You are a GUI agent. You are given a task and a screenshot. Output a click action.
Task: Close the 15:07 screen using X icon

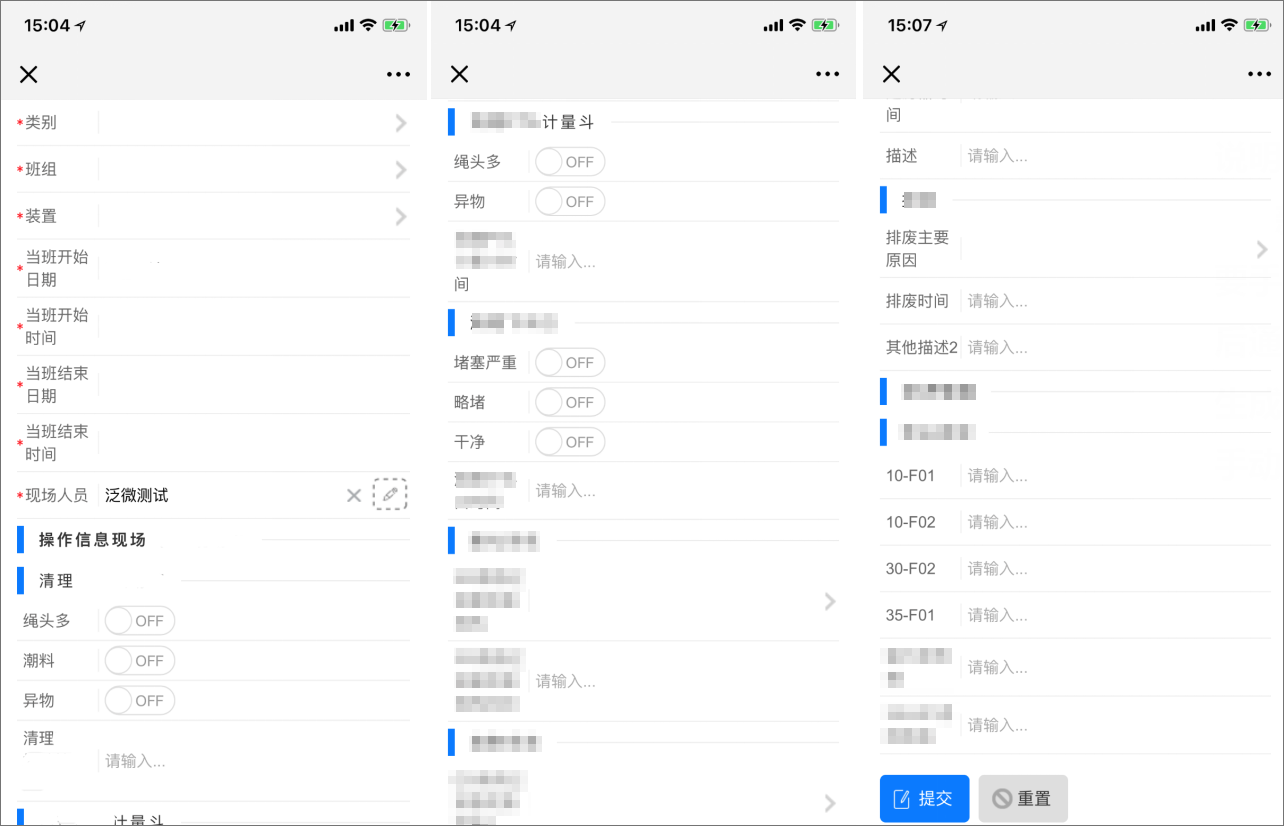[x=891, y=74]
